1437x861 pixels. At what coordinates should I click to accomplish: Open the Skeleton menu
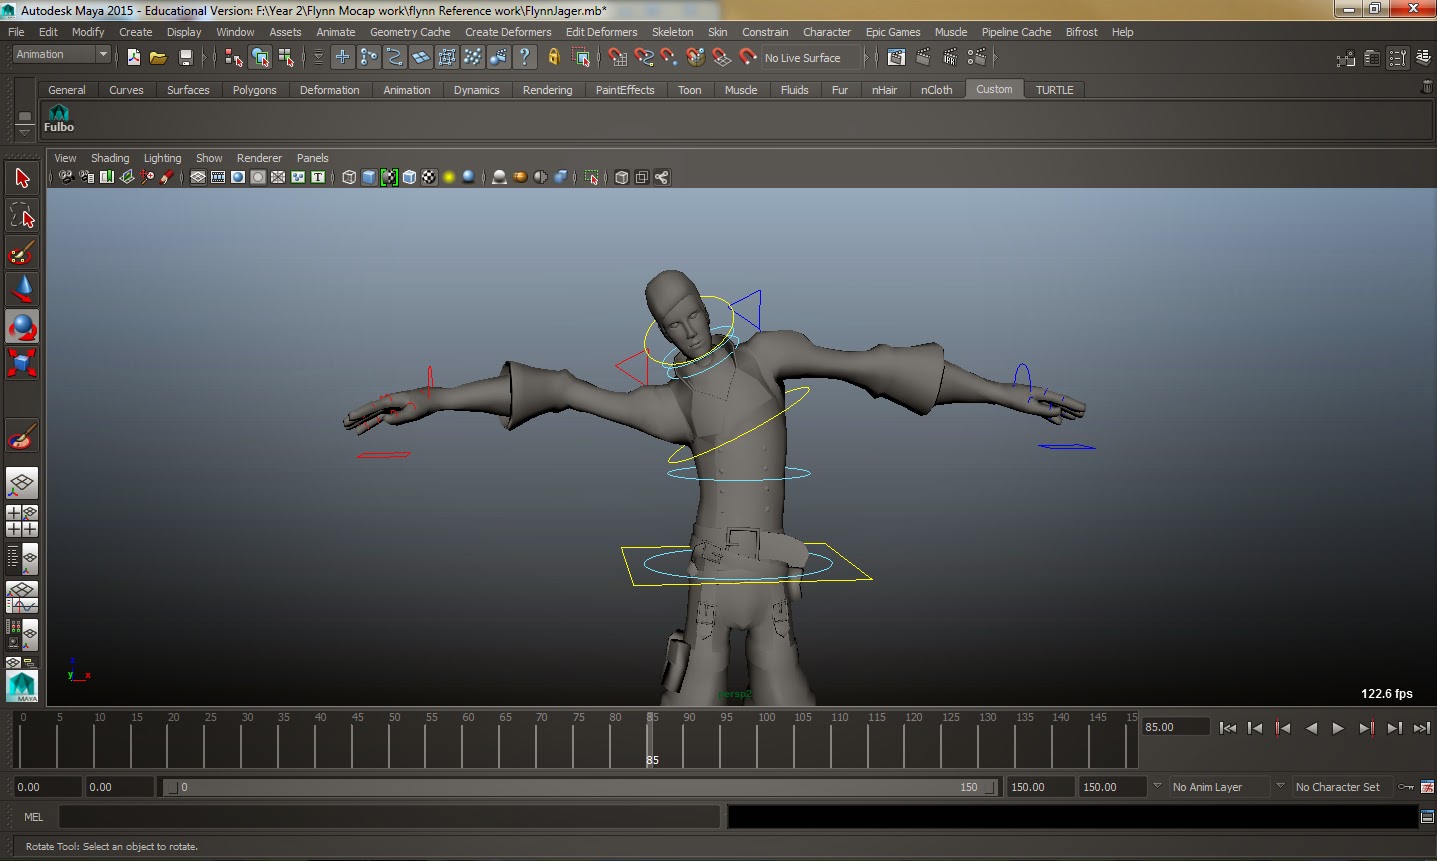click(x=672, y=32)
